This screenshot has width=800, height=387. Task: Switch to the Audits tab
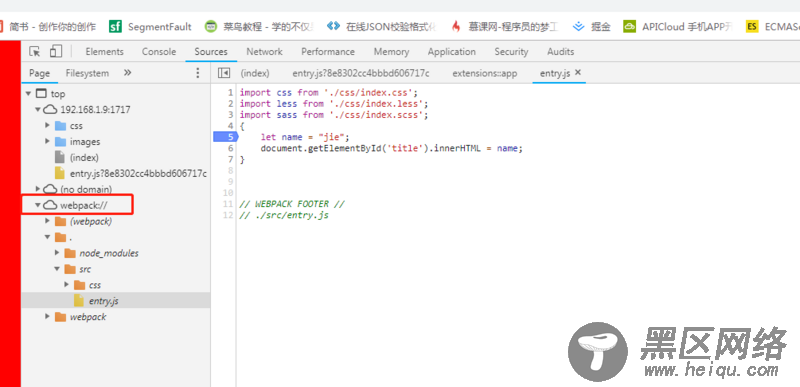click(x=561, y=51)
